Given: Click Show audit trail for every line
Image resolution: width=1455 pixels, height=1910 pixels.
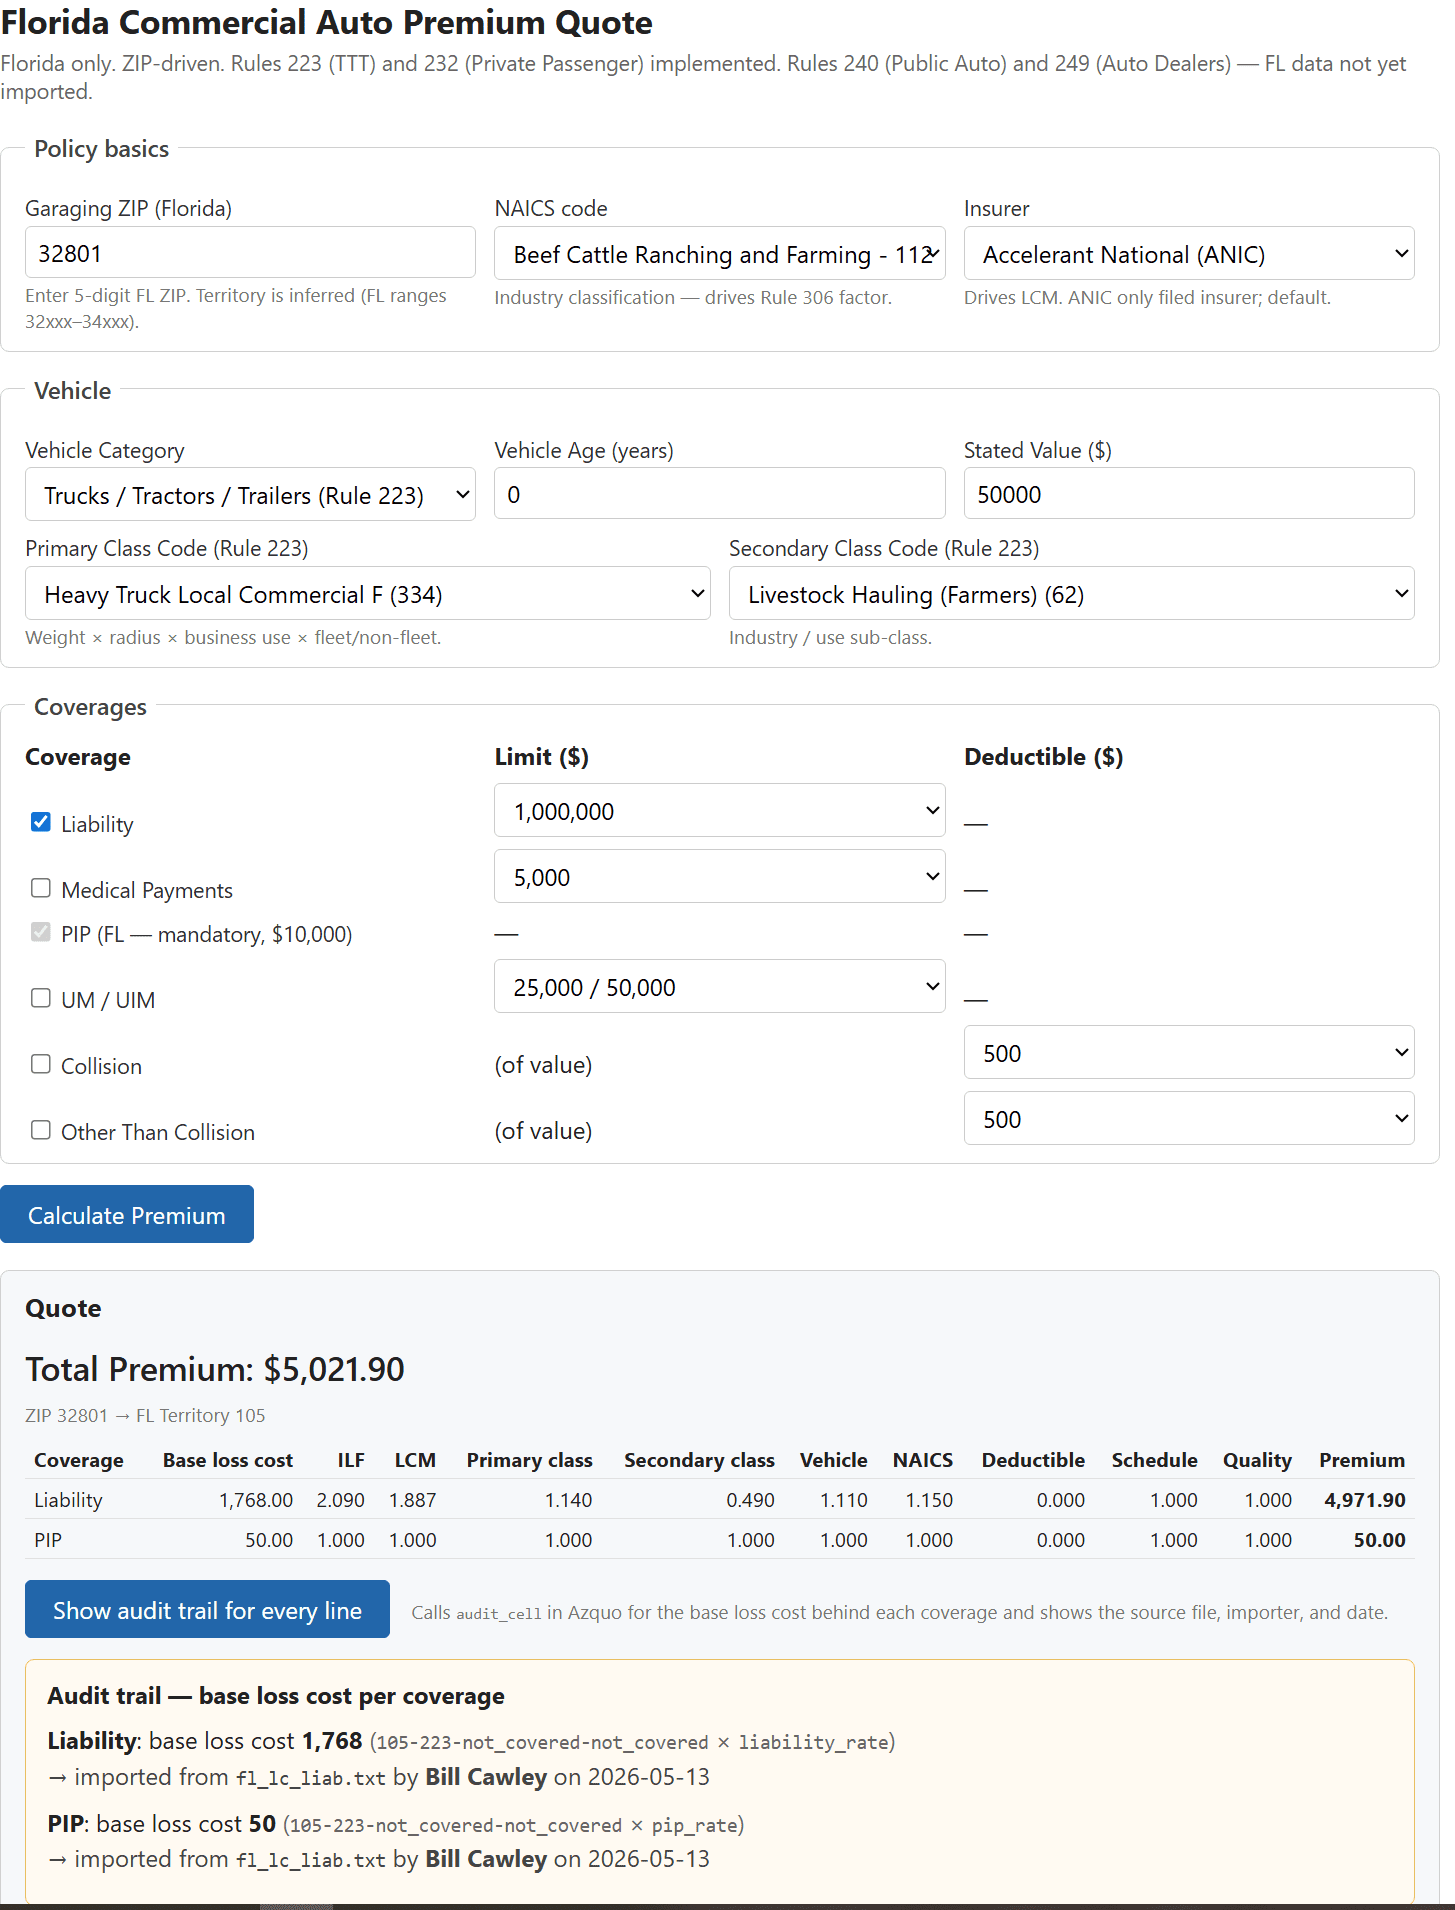Looking at the screenshot, I should click(207, 1610).
